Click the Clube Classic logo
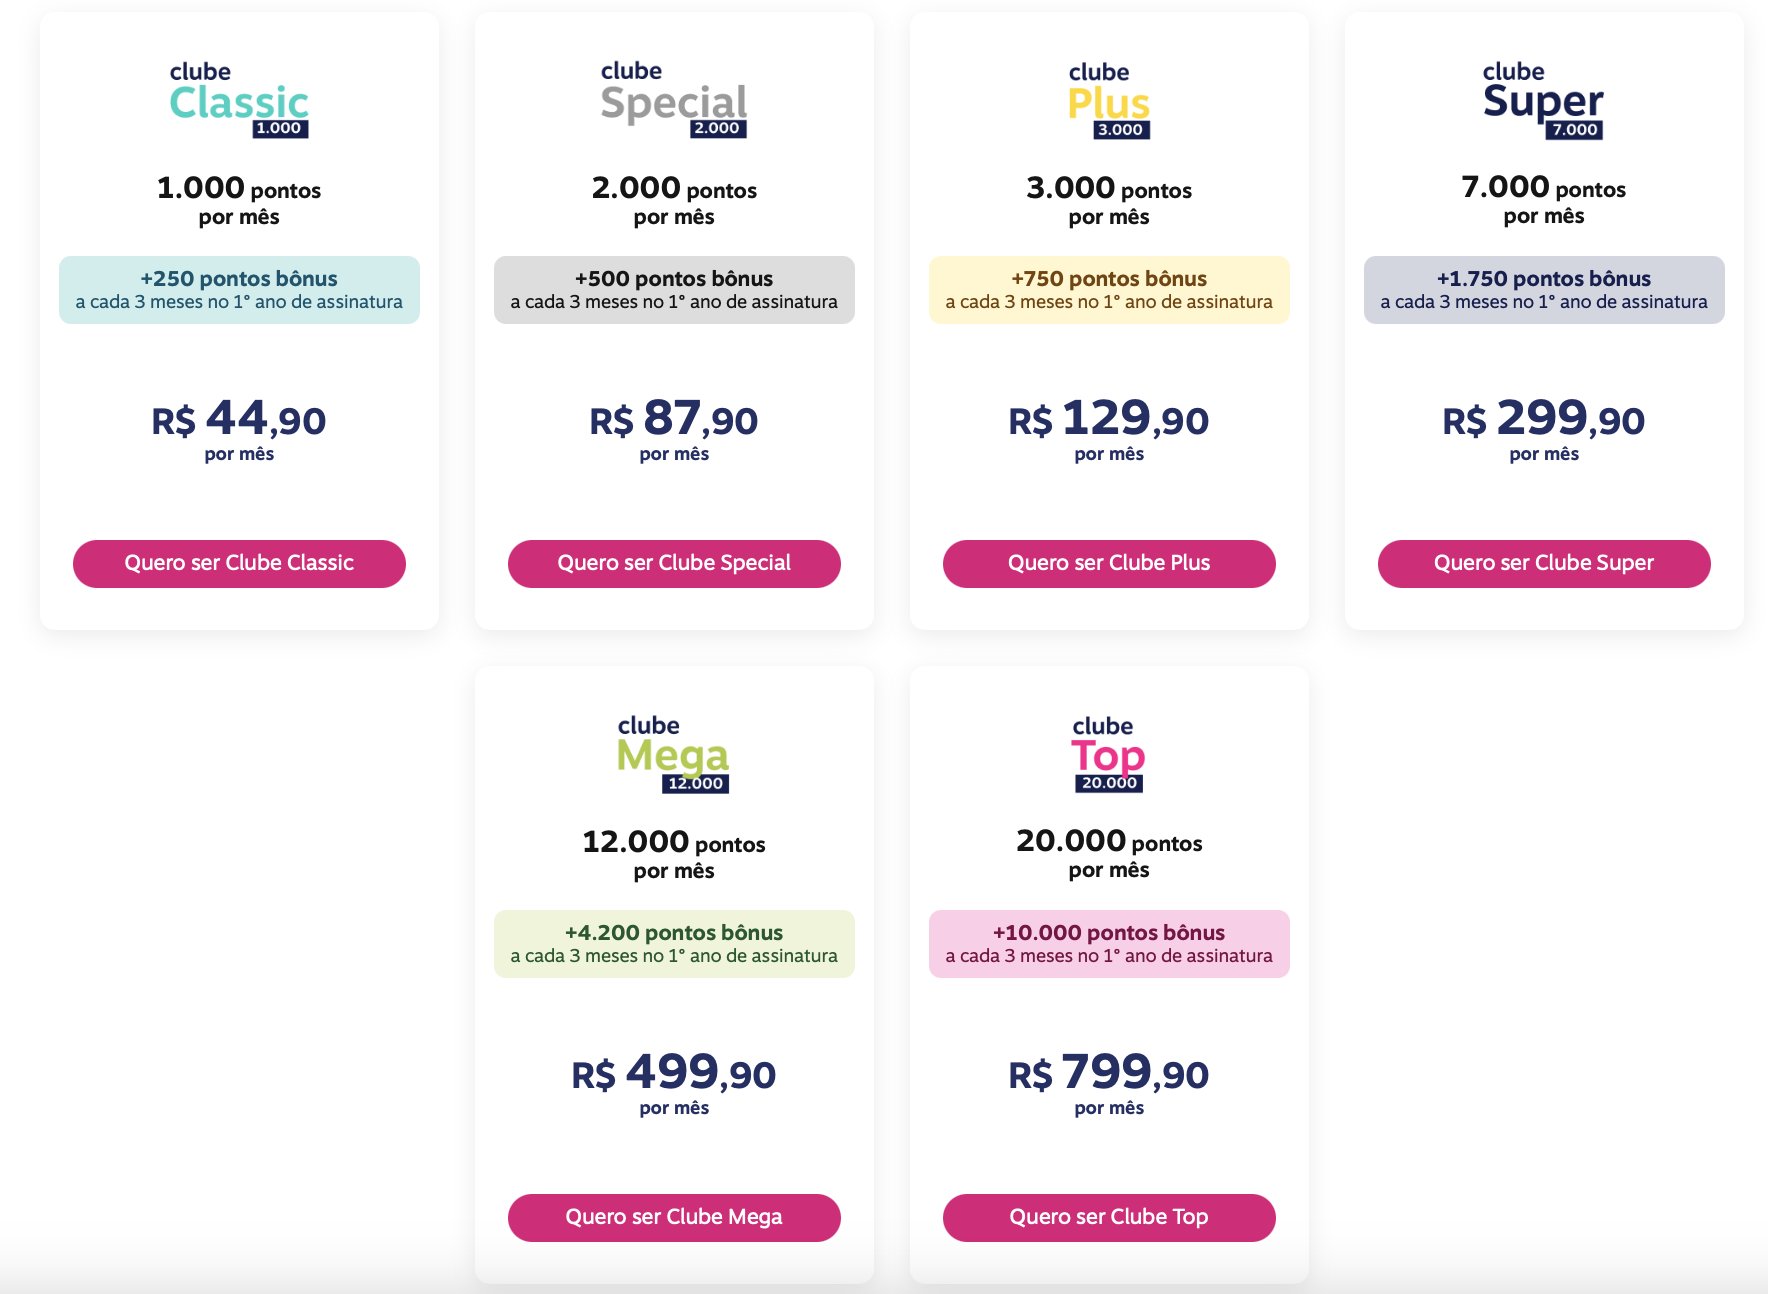 (239, 100)
